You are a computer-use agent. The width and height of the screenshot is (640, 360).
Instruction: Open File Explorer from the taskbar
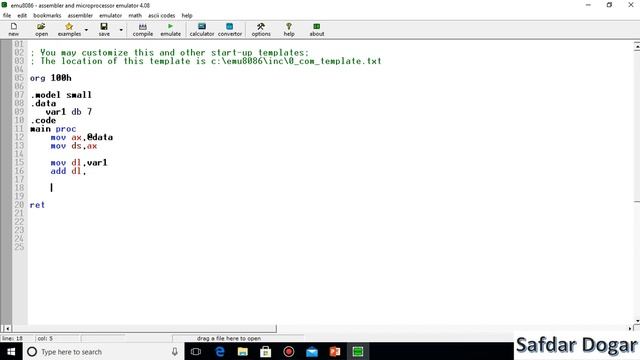pos(242,351)
